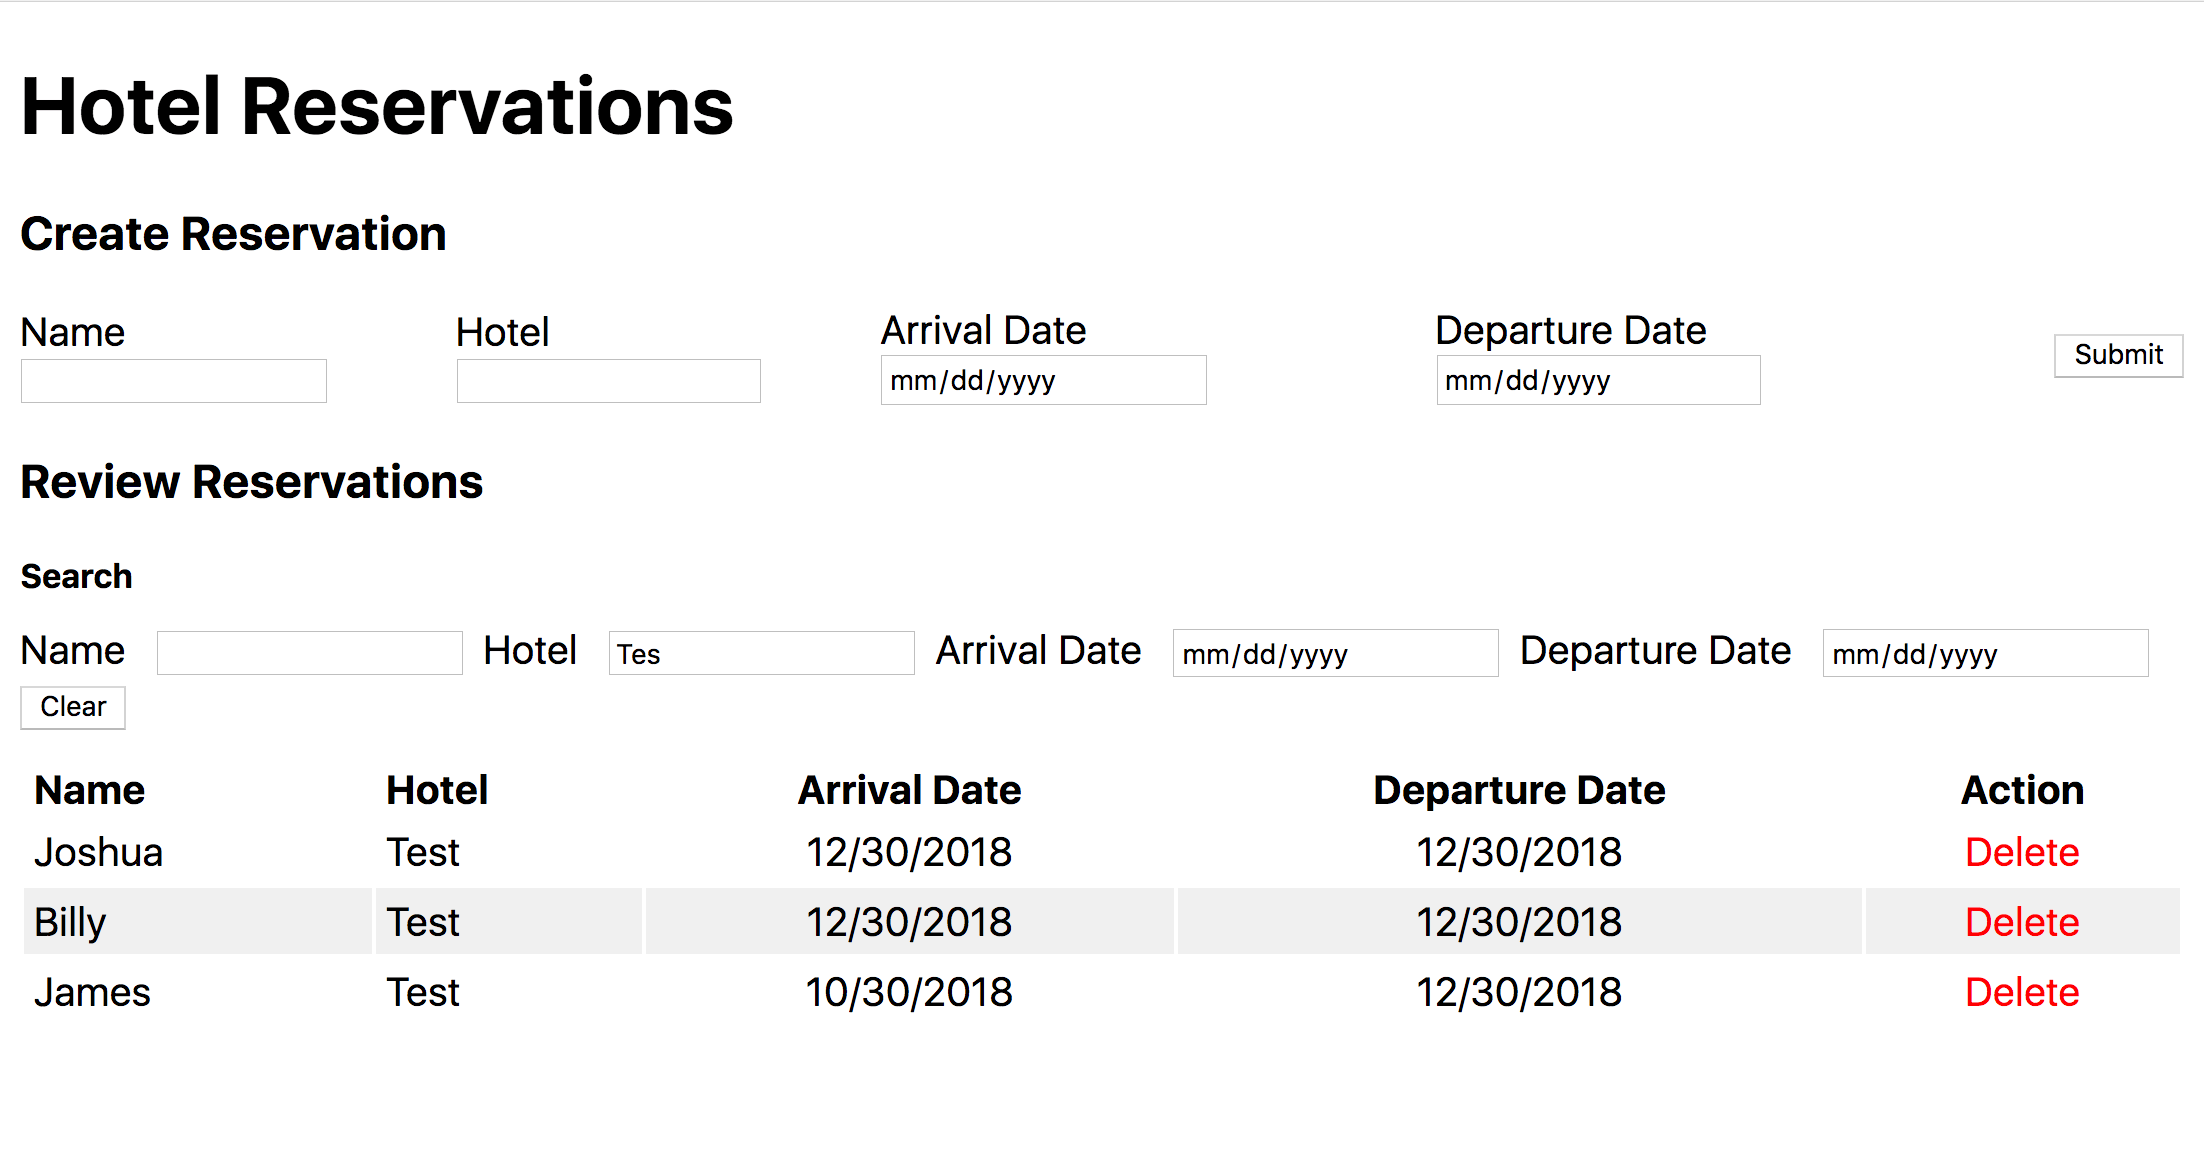Focus the Create Reservation Hotel field

[608, 381]
